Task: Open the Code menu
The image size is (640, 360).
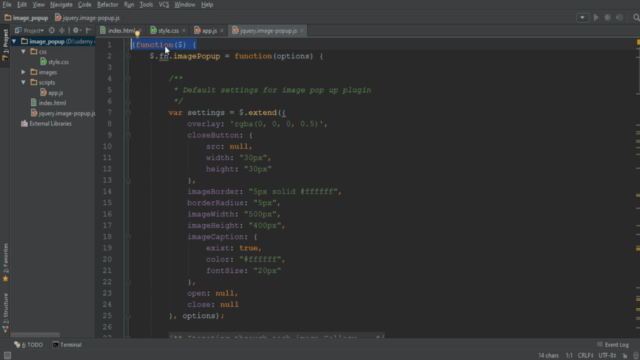Action: click(84, 4)
